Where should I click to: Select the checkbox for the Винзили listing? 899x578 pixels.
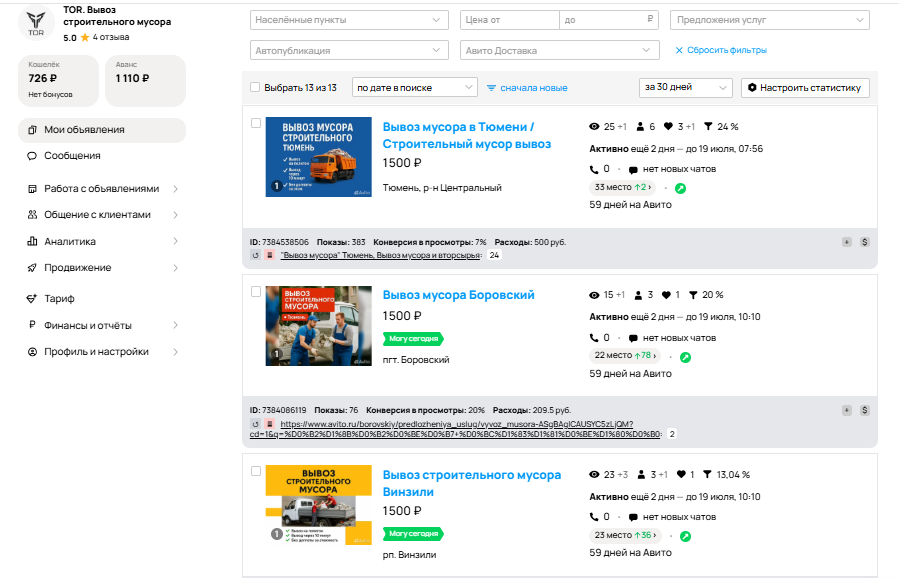point(256,471)
